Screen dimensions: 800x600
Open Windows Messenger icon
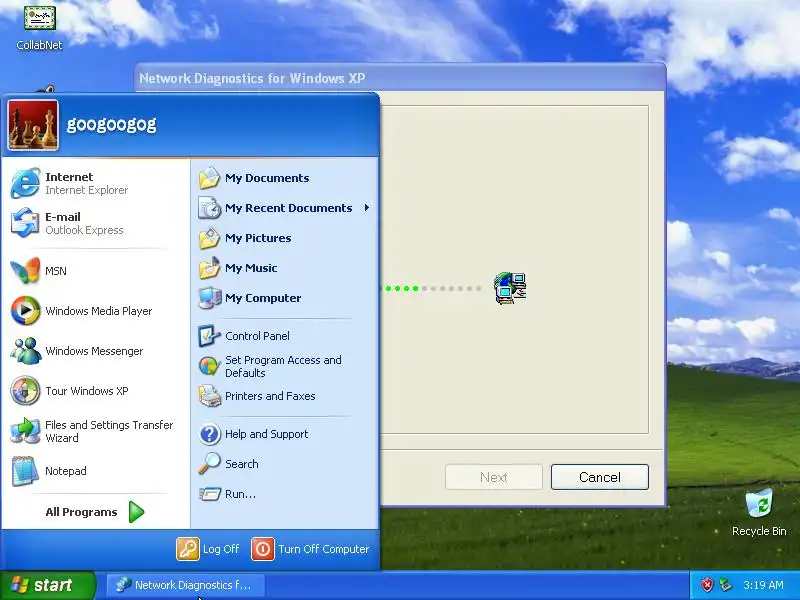pos(25,351)
